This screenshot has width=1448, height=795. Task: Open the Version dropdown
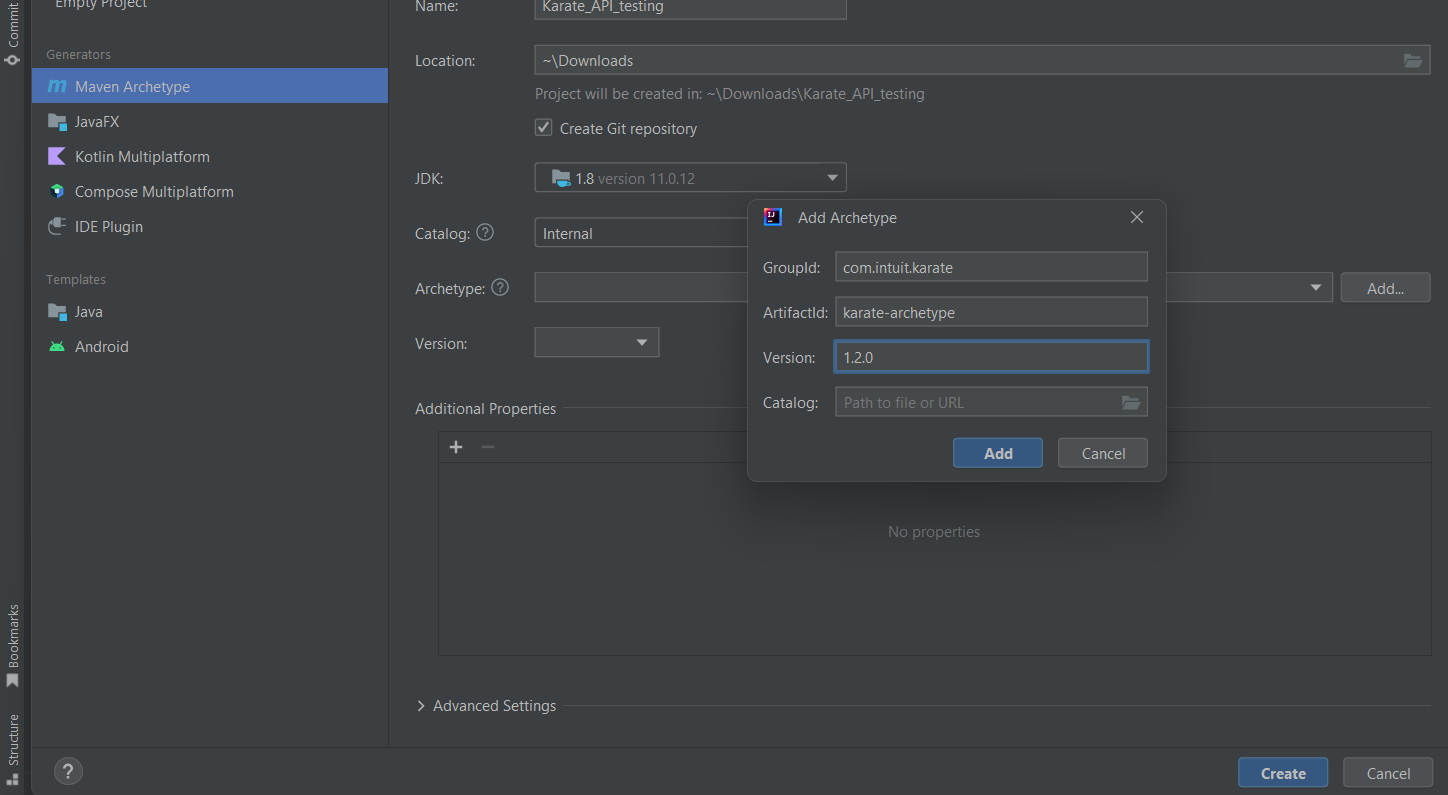click(x=597, y=342)
